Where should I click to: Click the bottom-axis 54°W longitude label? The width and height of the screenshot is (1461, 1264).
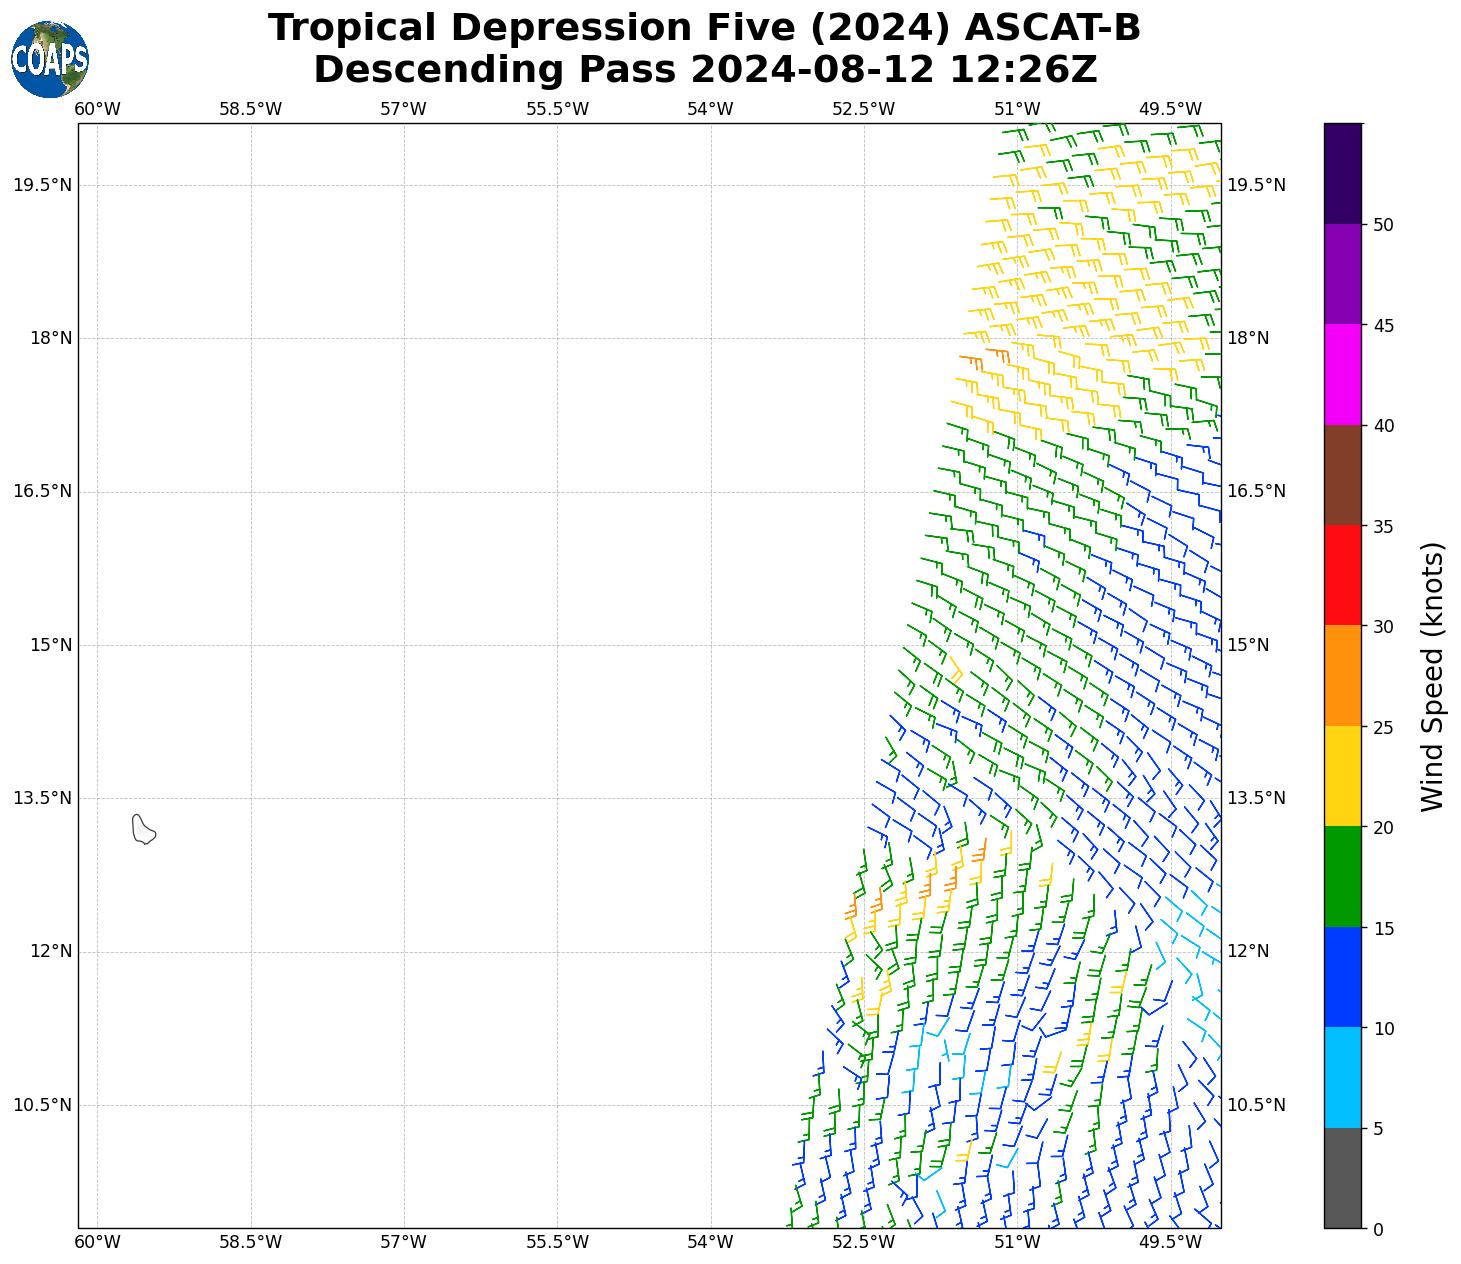pos(710,1242)
